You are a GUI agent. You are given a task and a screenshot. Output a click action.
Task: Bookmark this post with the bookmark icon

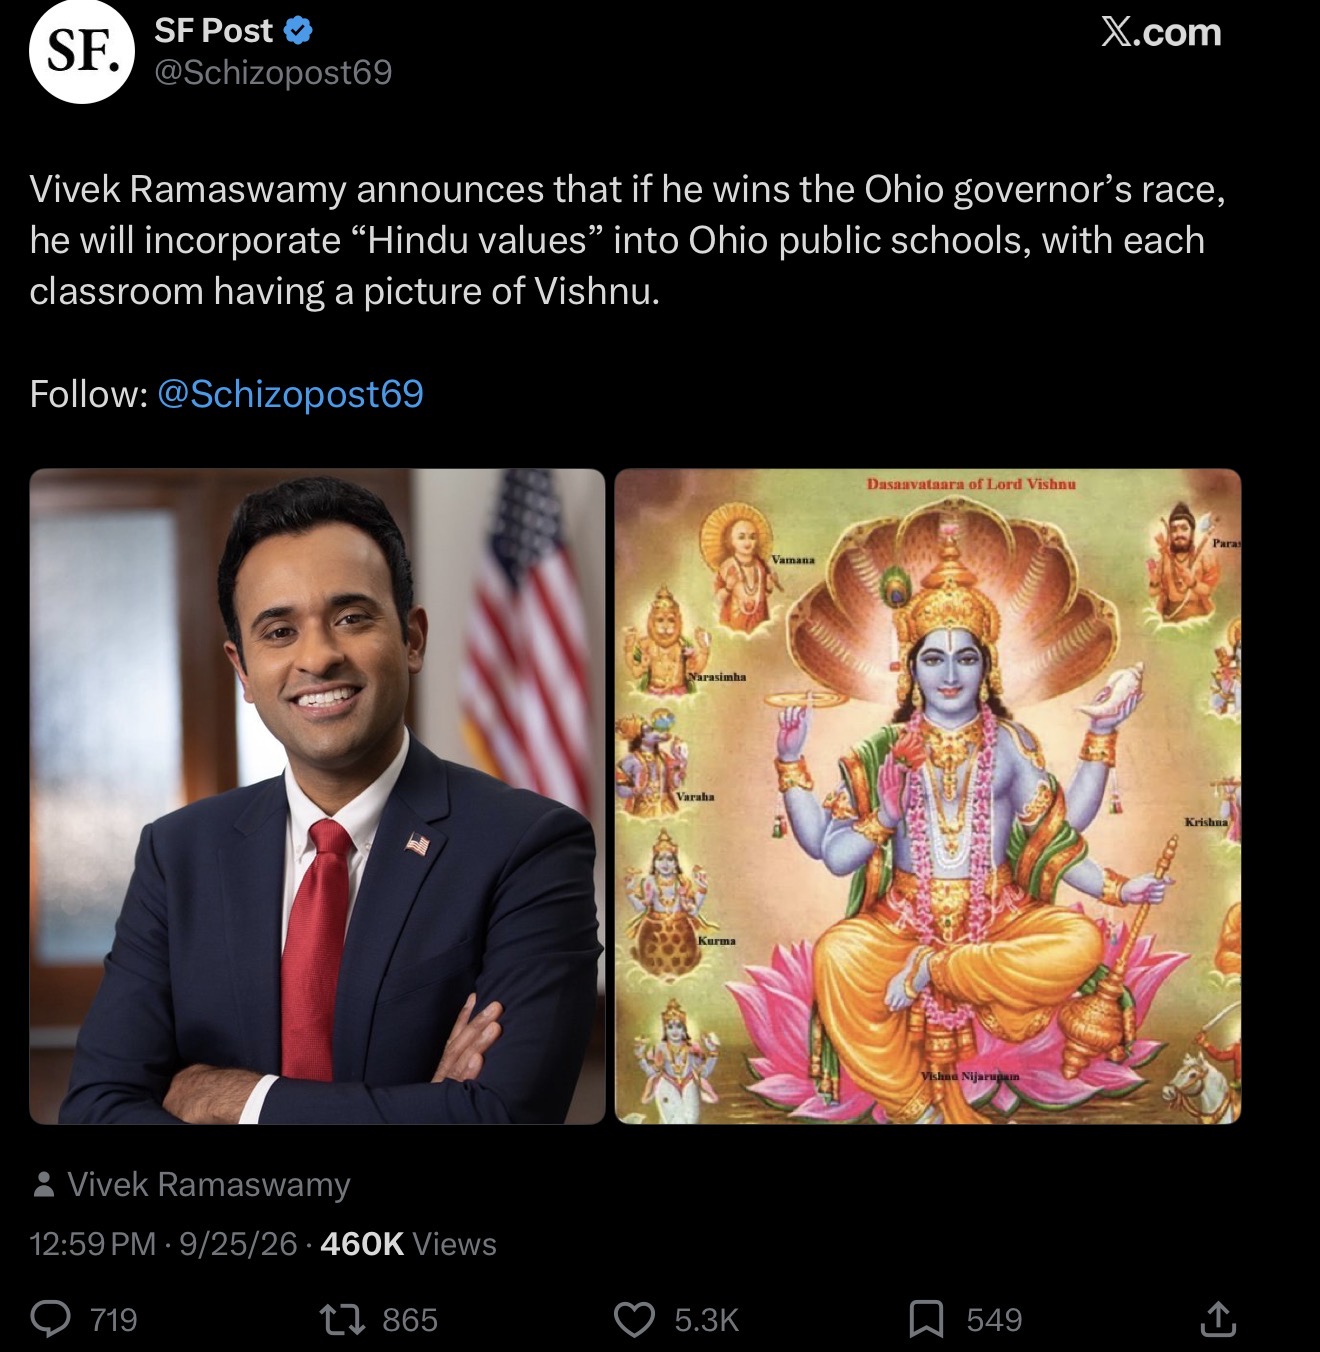pos(926,1319)
